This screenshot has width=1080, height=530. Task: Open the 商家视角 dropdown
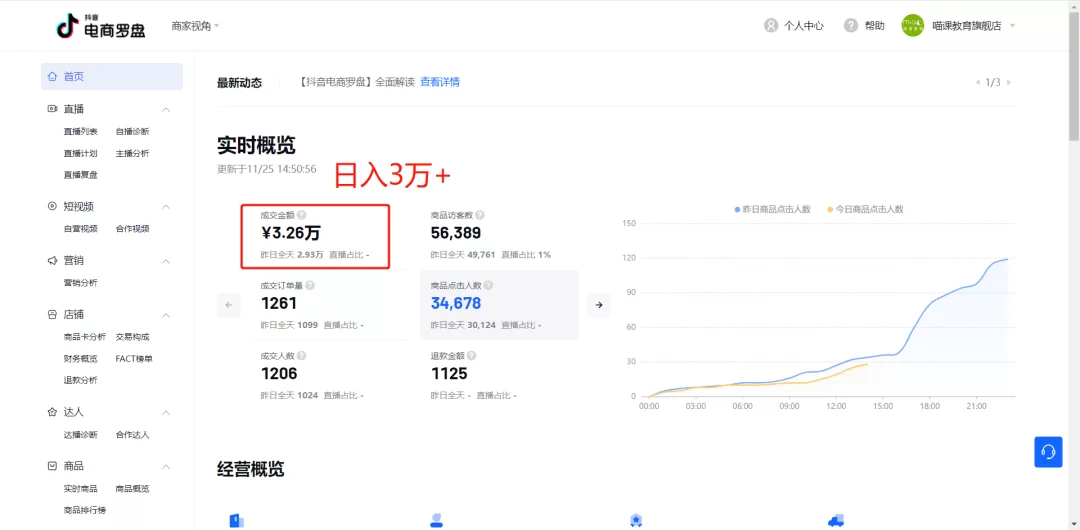point(195,26)
